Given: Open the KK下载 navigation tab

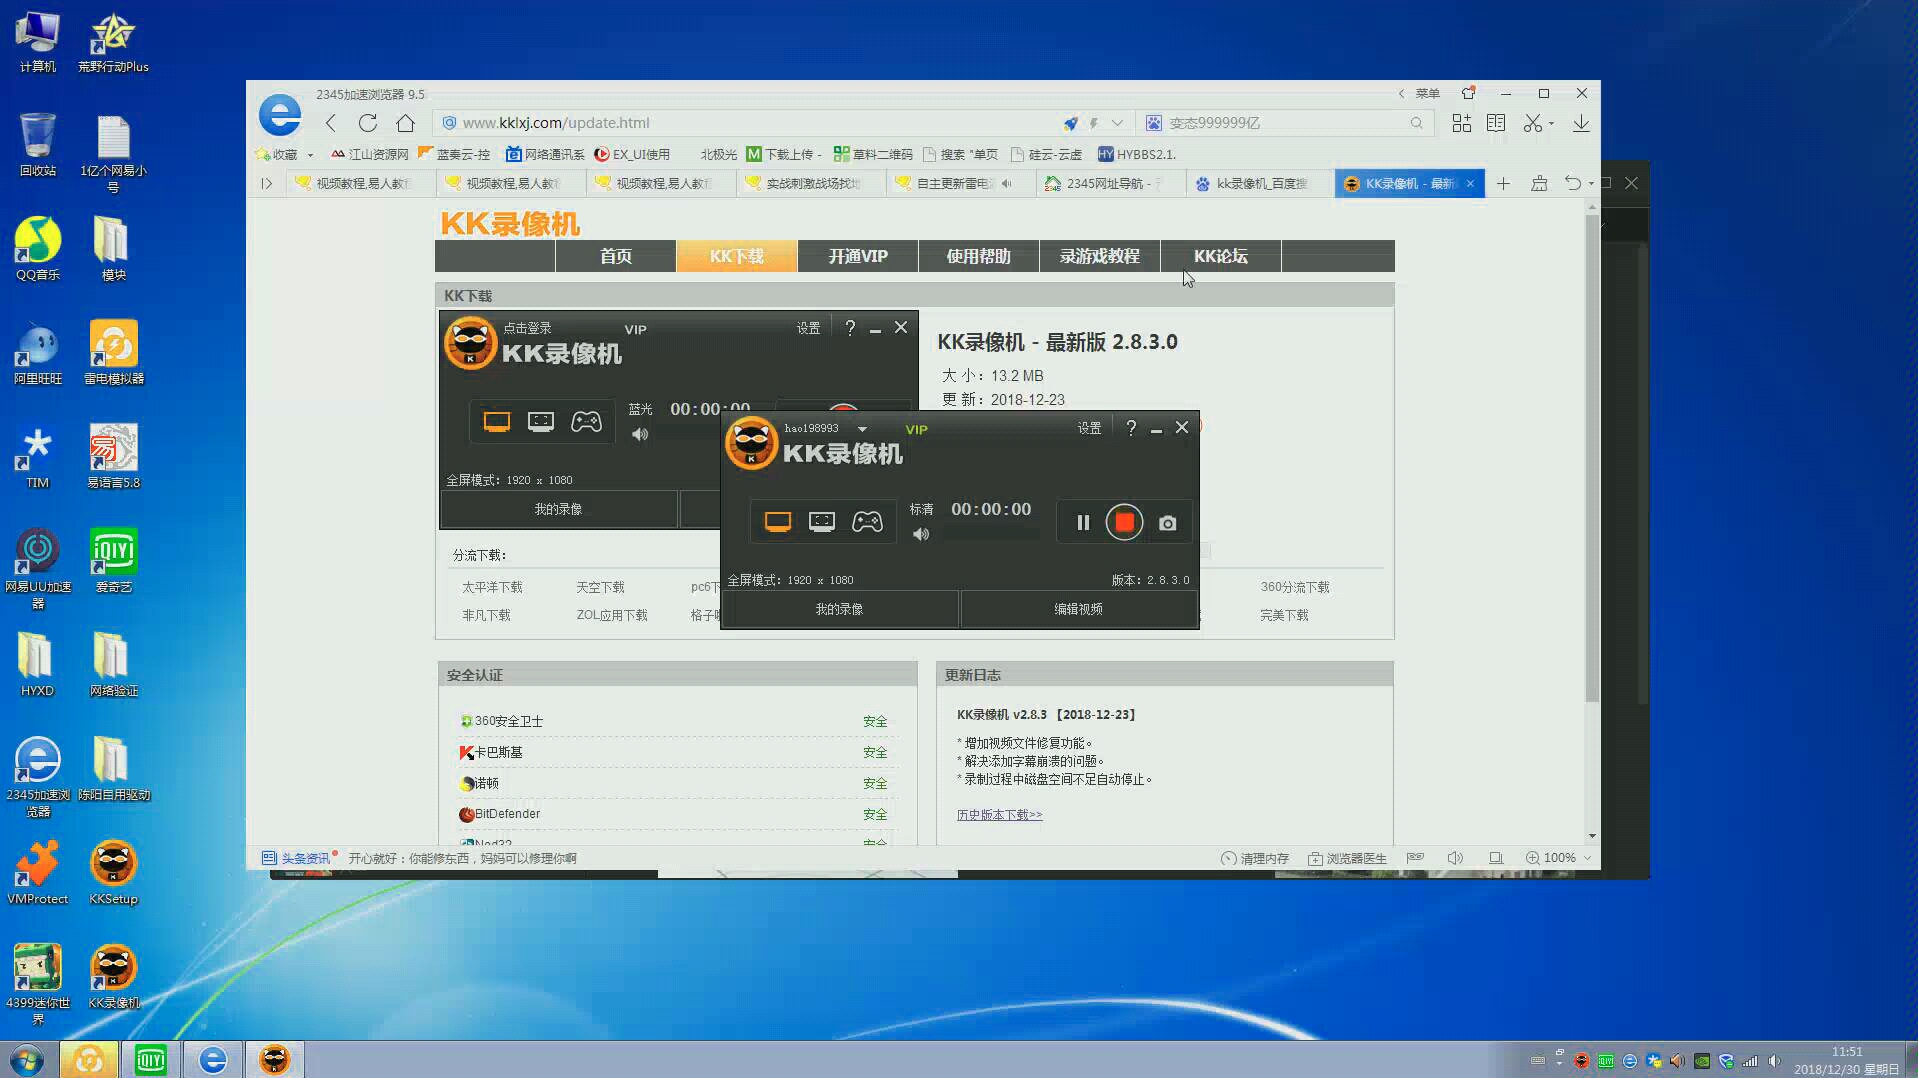Looking at the screenshot, I should coord(737,256).
